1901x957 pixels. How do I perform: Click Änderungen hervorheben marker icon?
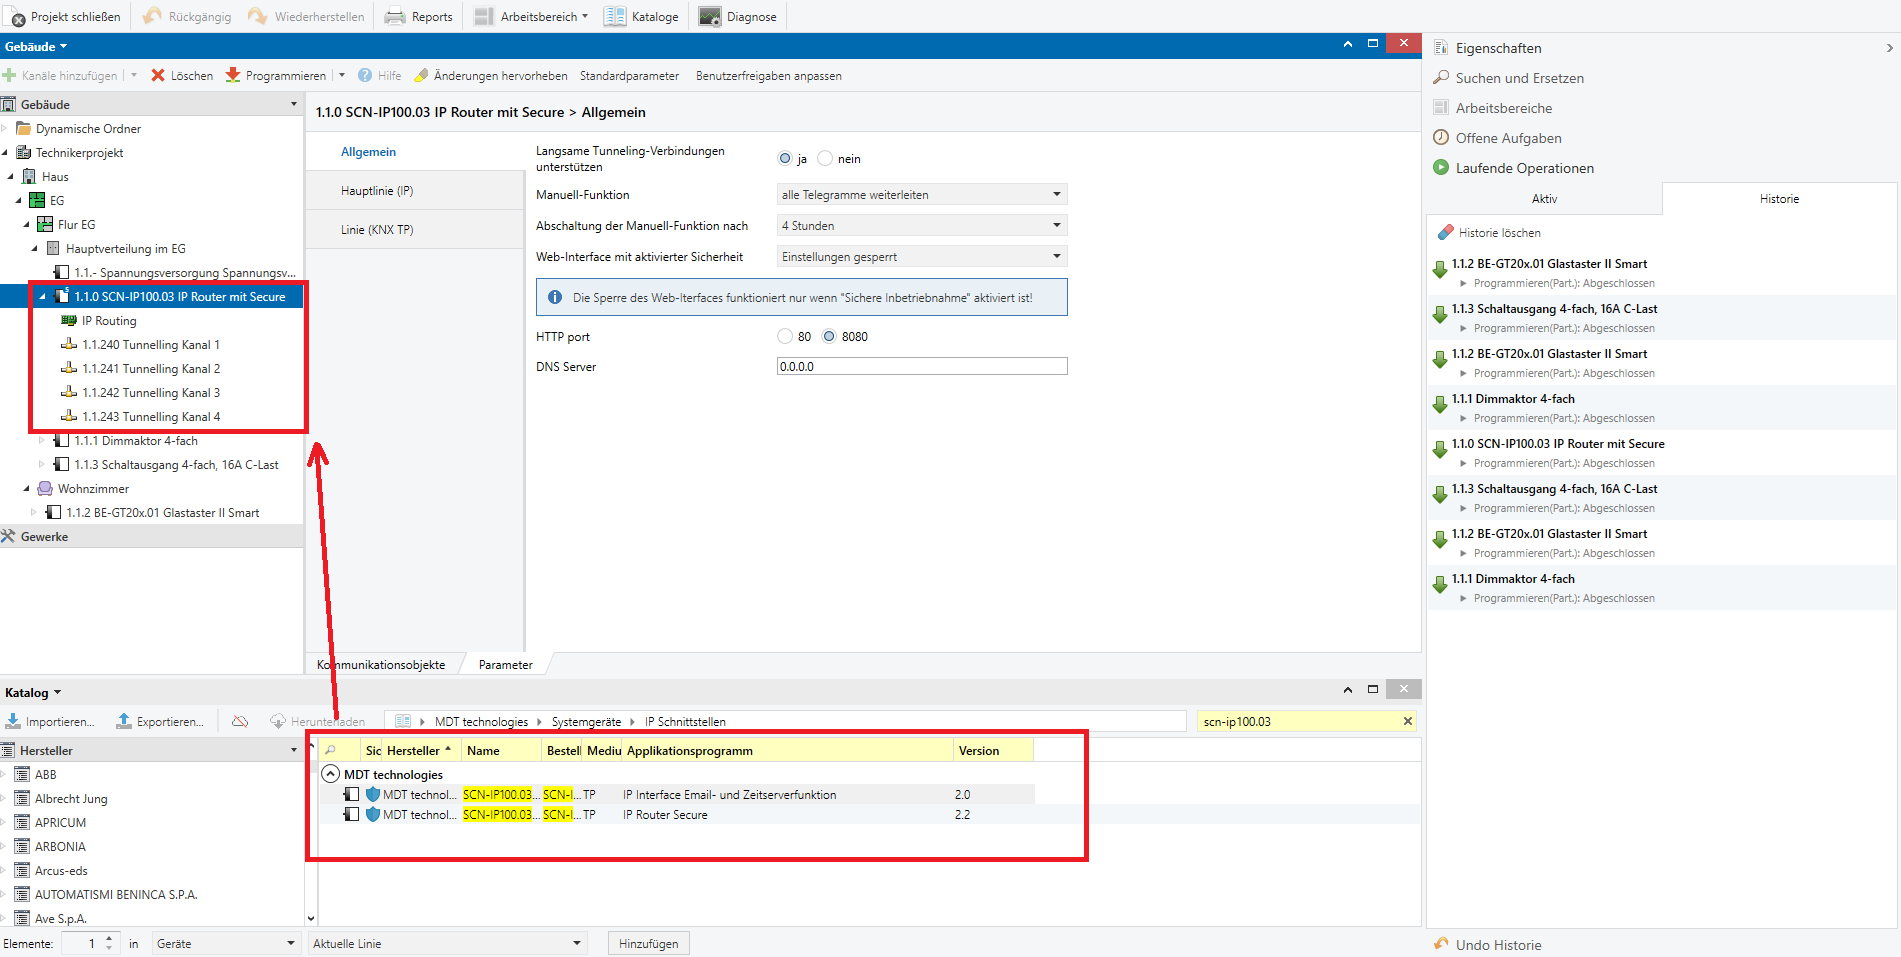421,75
